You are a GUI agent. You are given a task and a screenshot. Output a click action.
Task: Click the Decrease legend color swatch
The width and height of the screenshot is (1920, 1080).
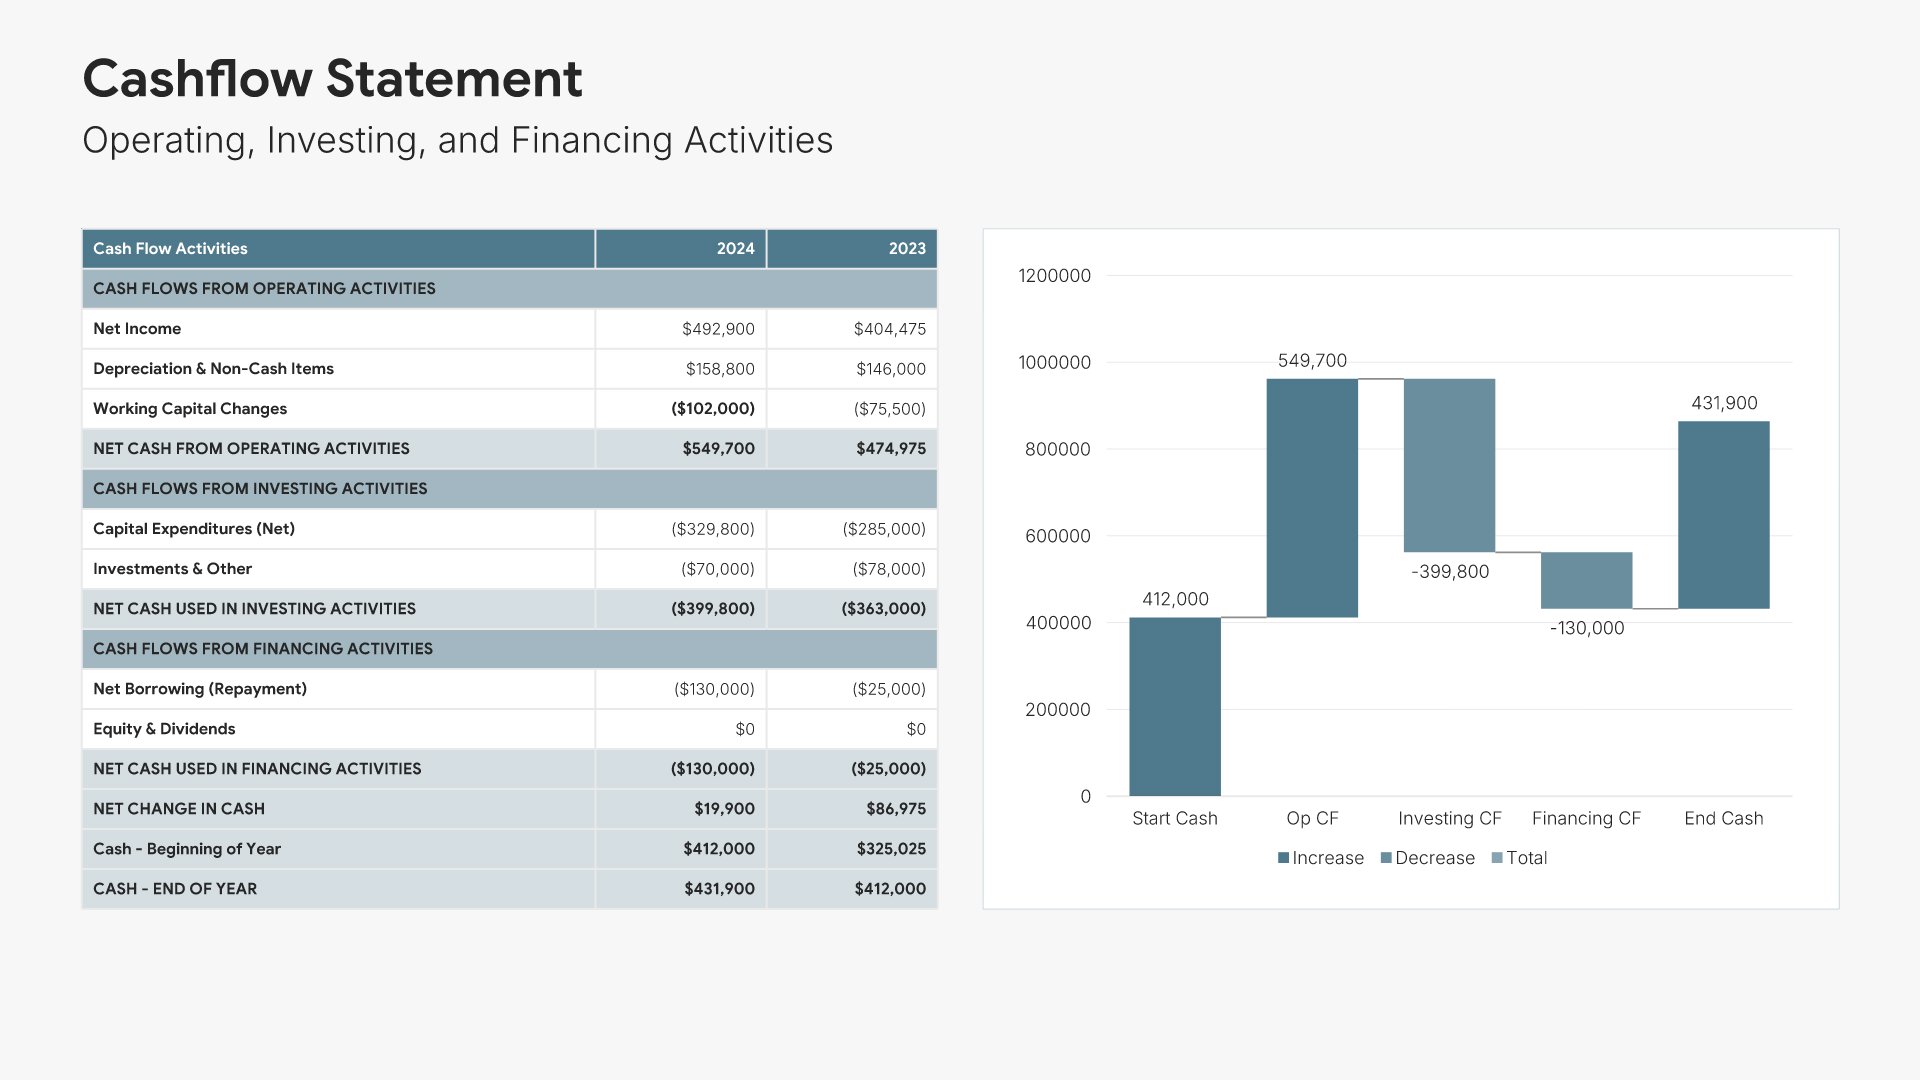click(x=1386, y=858)
